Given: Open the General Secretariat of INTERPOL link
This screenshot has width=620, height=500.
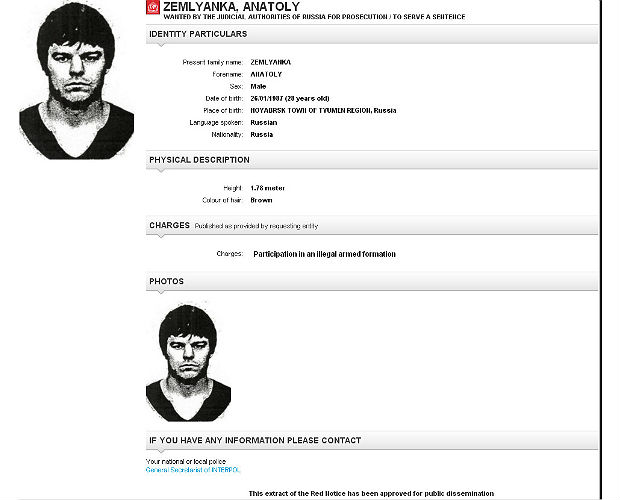Looking at the screenshot, I should click(193, 469).
